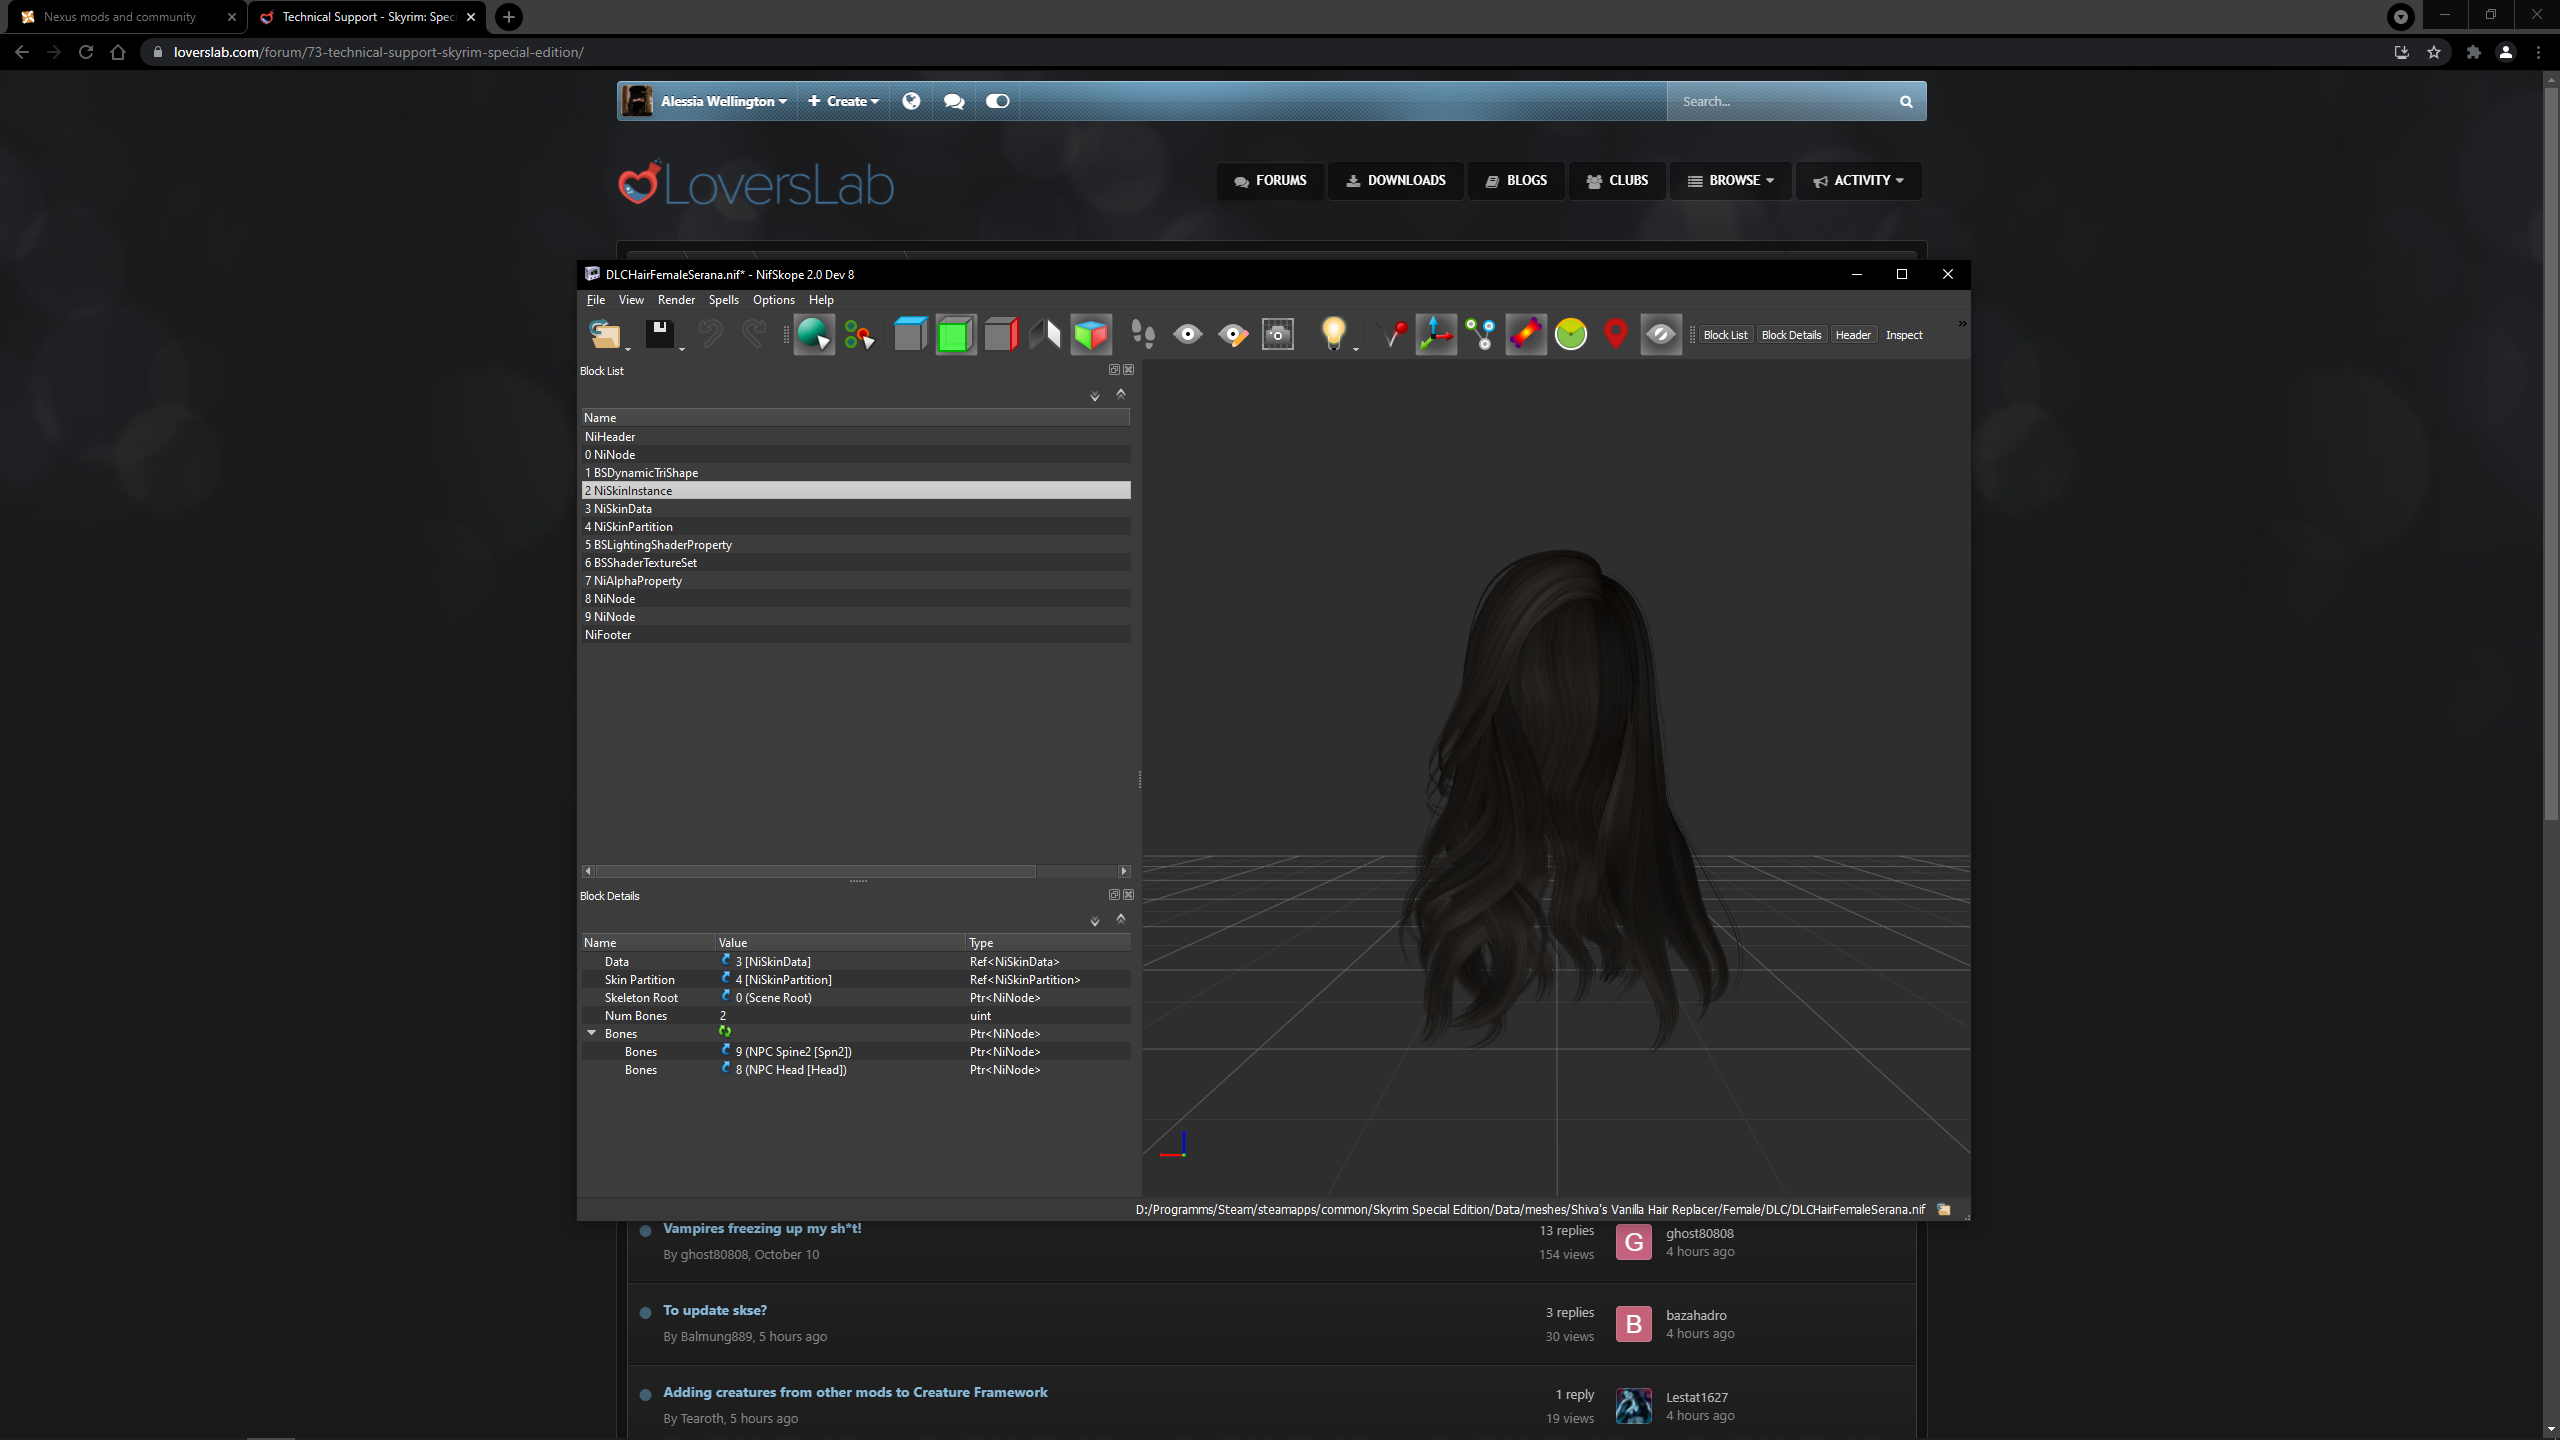Take a viewport screenshot with camera icon
The width and height of the screenshot is (2560, 1440).
coord(1278,334)
